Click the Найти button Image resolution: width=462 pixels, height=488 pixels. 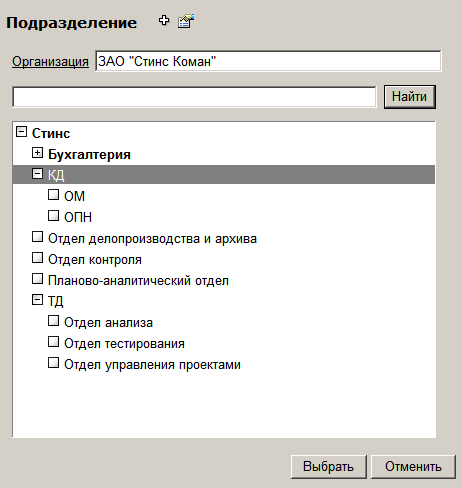coord(410,97)
